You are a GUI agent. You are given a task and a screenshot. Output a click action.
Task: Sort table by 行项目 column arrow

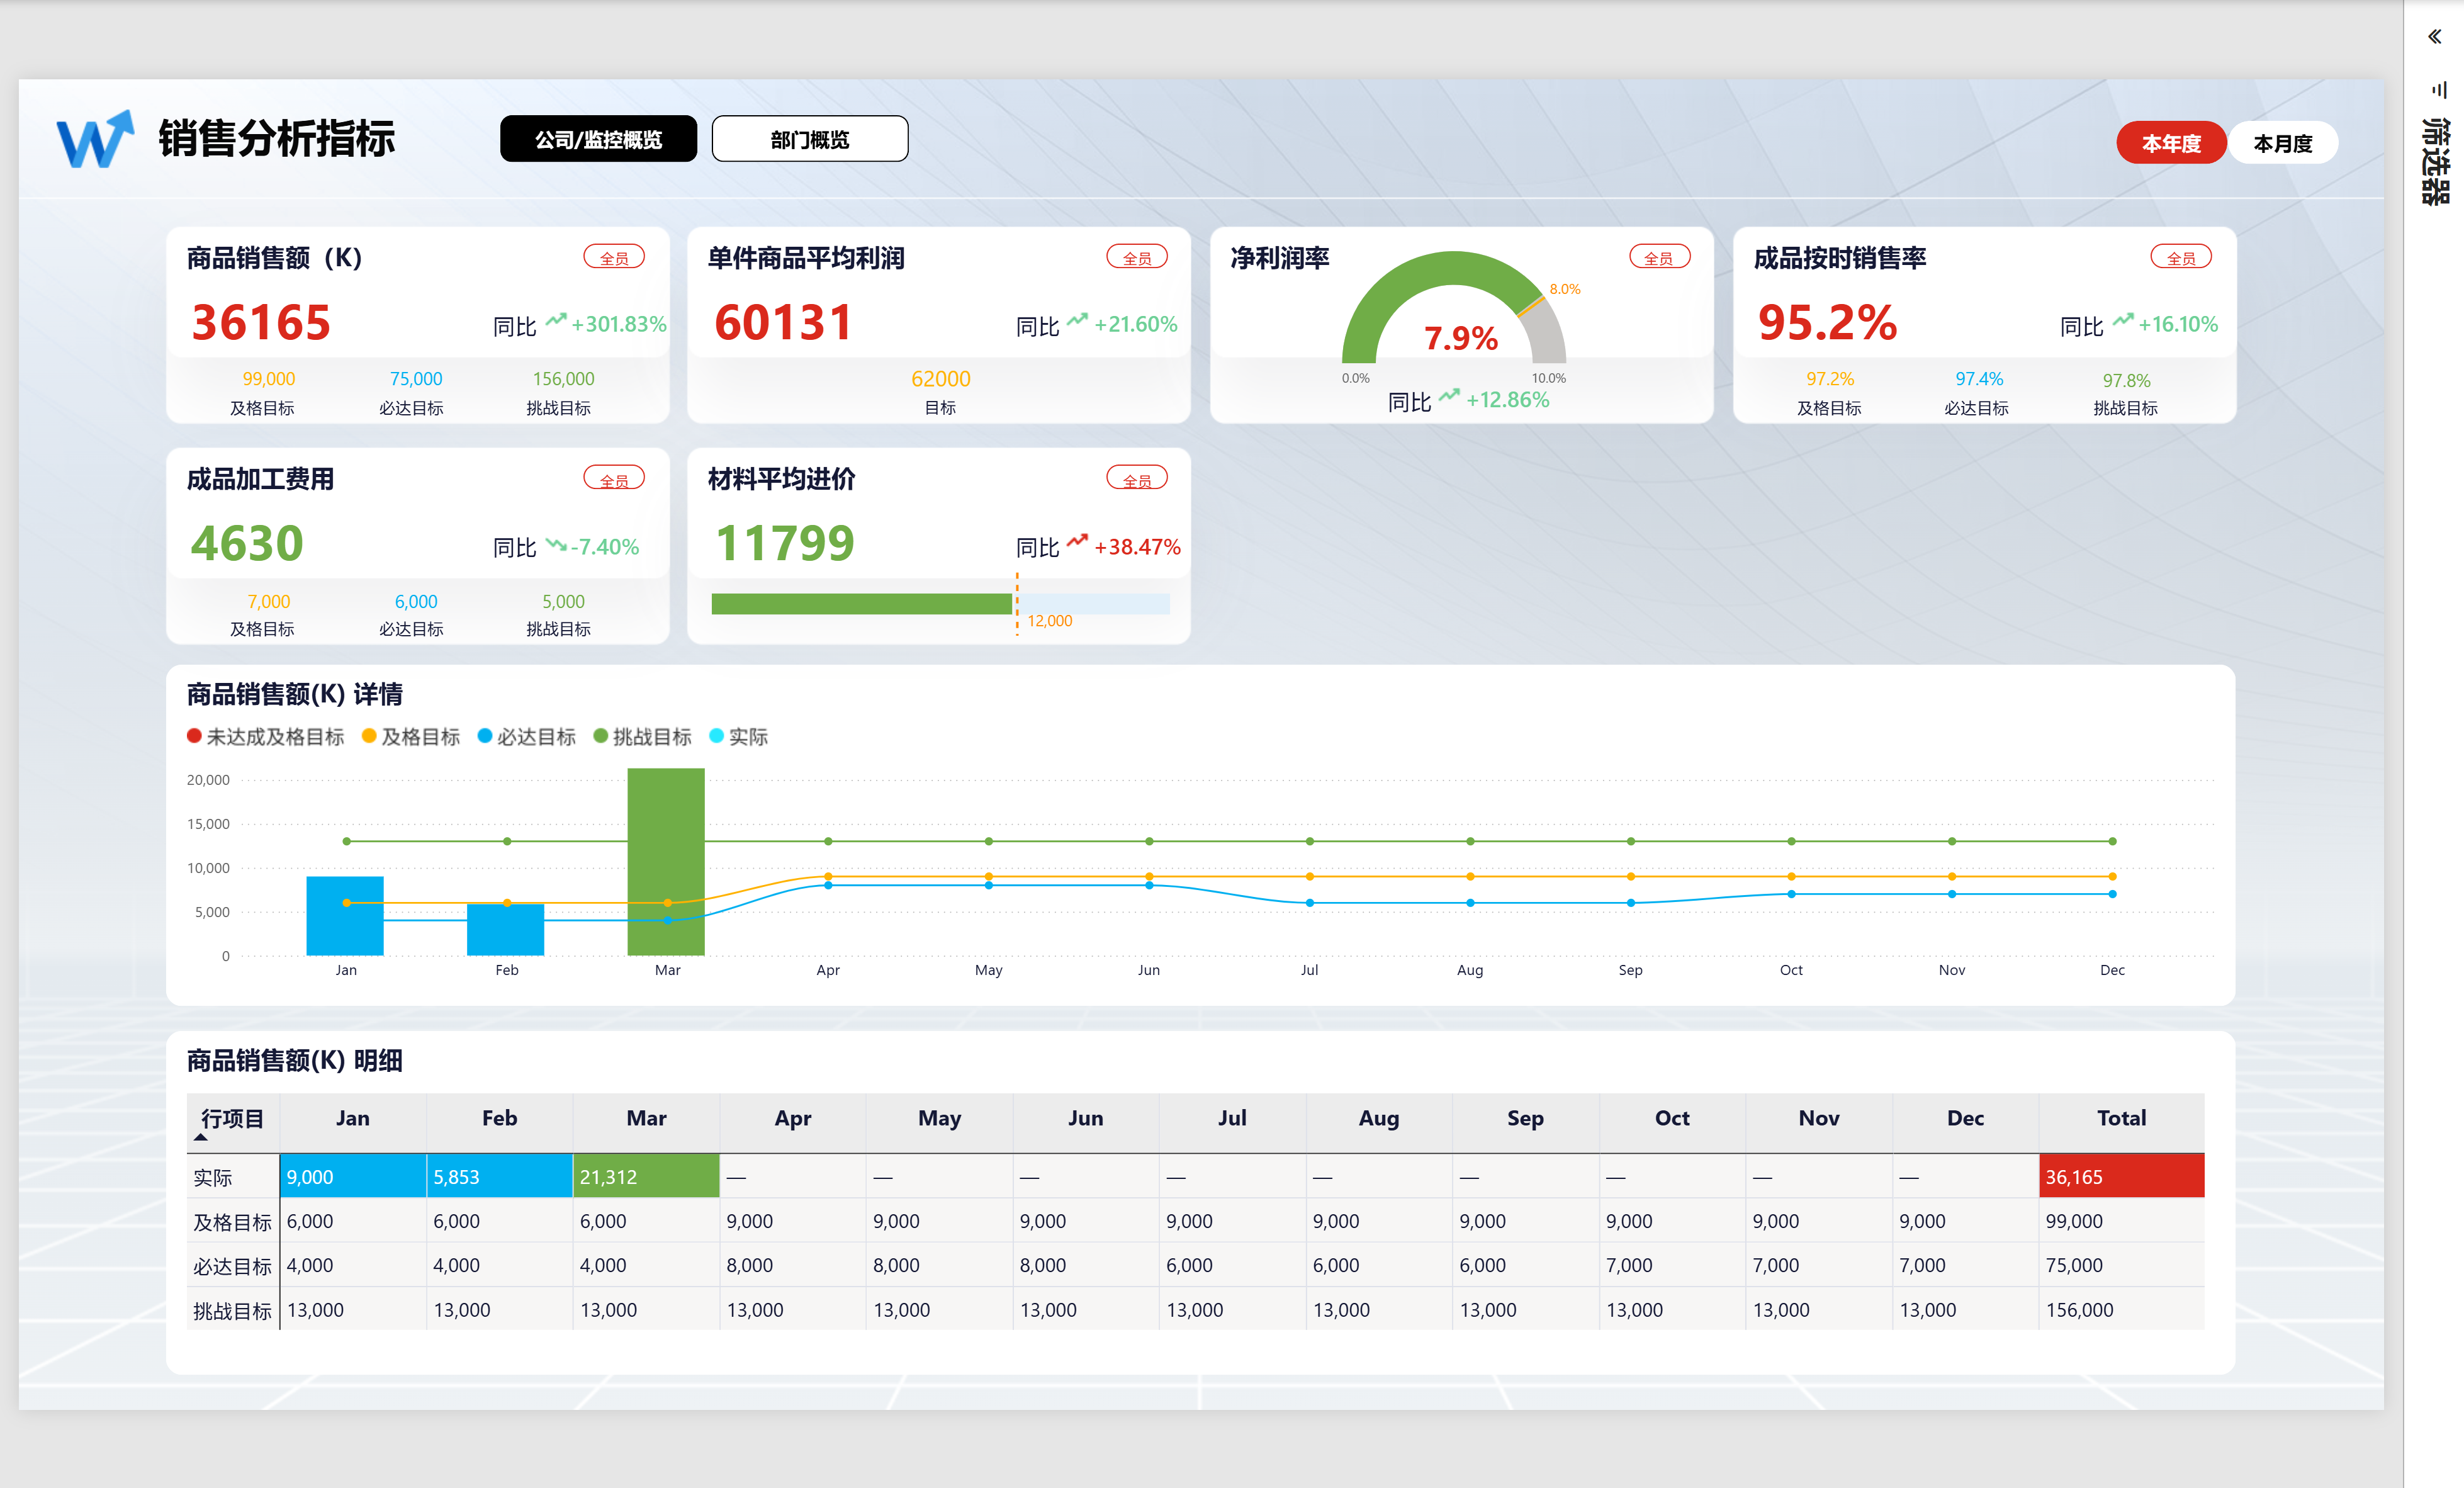click(201, 1137)
